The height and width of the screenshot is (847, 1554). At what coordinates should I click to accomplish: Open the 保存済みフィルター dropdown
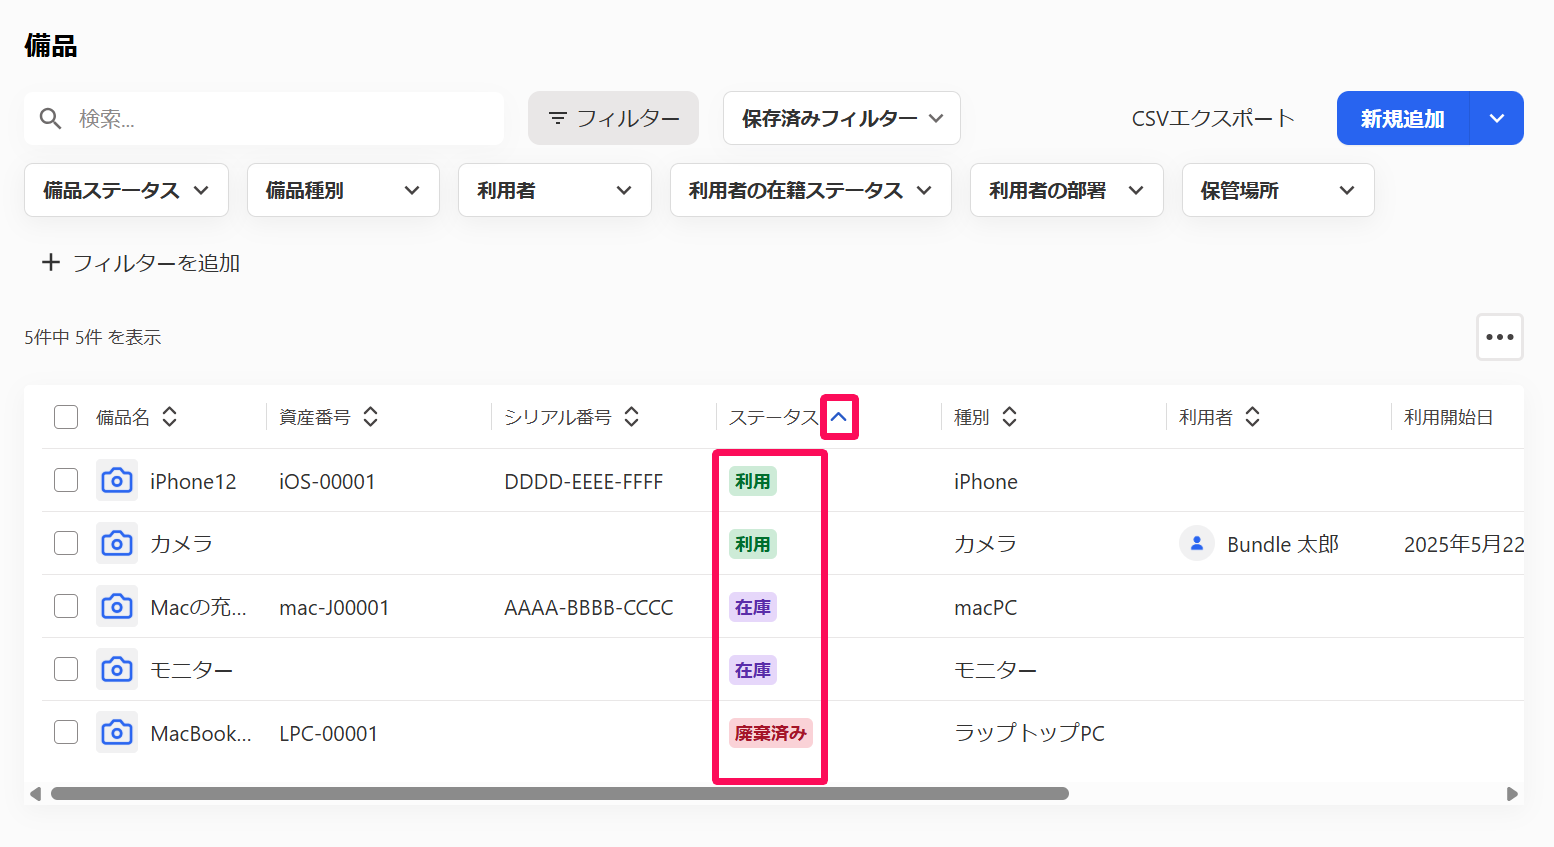pyautogui.click(x=841, y=117)
